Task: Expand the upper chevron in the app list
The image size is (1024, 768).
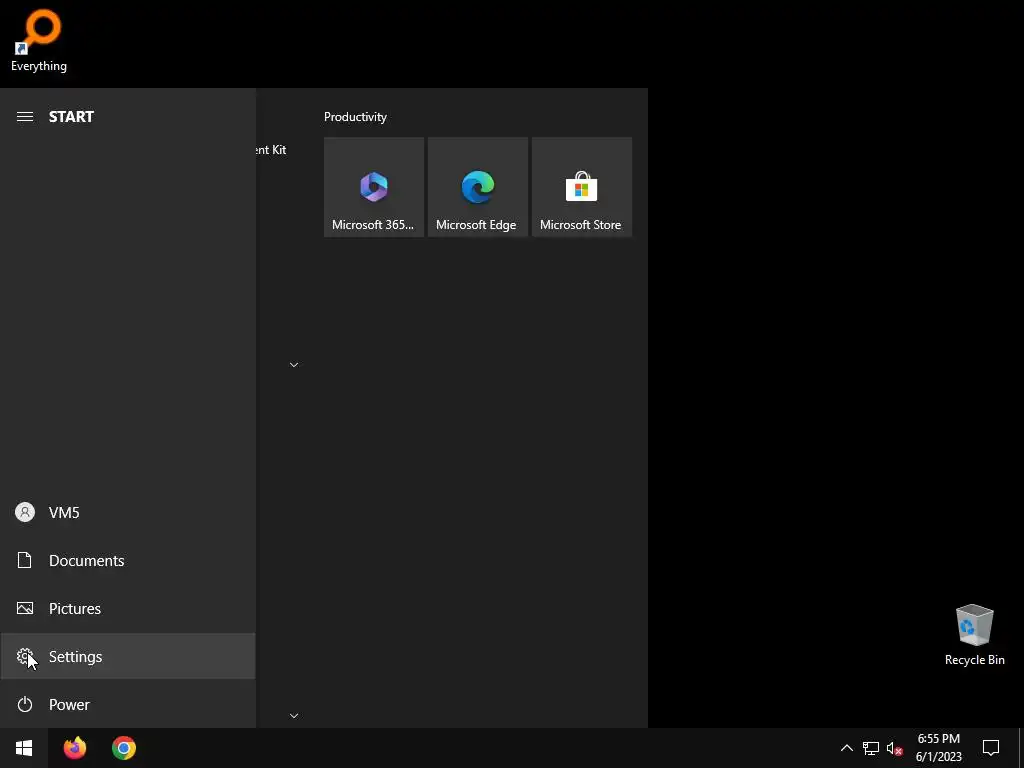Action: [x=294, y=365]
